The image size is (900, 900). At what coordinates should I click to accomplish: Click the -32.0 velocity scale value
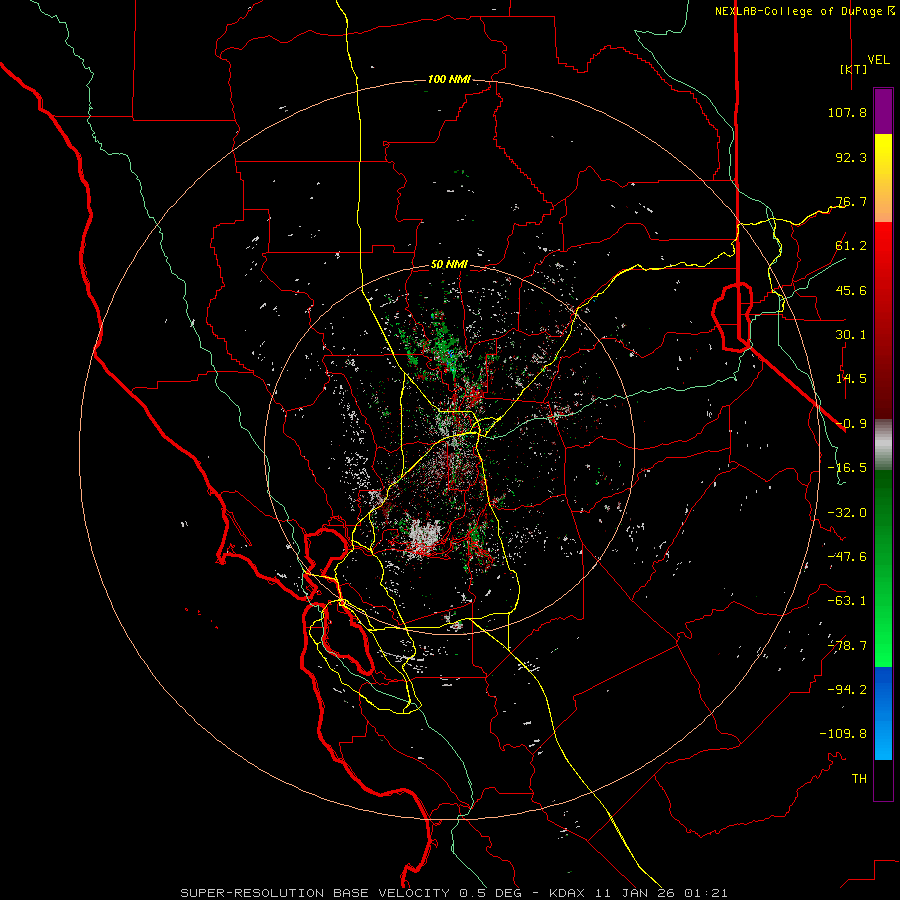[847, 513]
